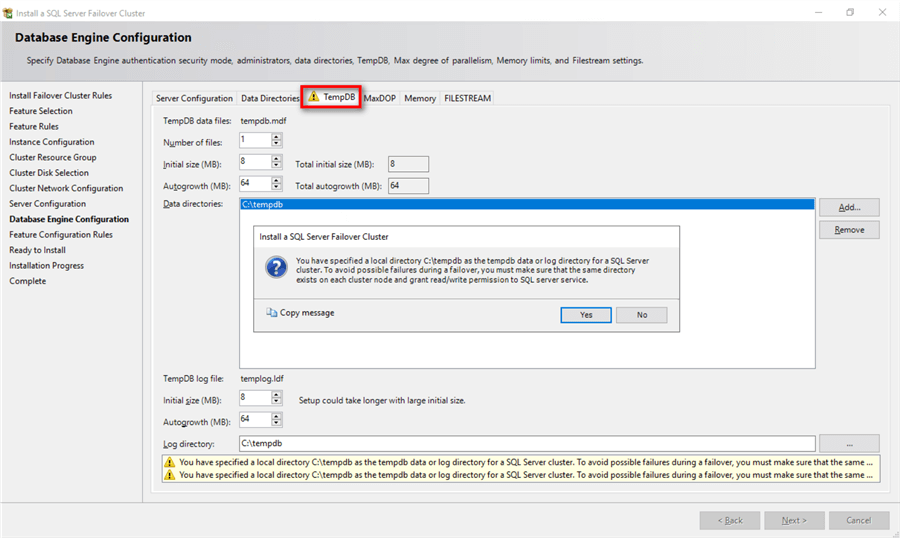
Task: Click the first warning icon in the message list
Action: (169, 462)
